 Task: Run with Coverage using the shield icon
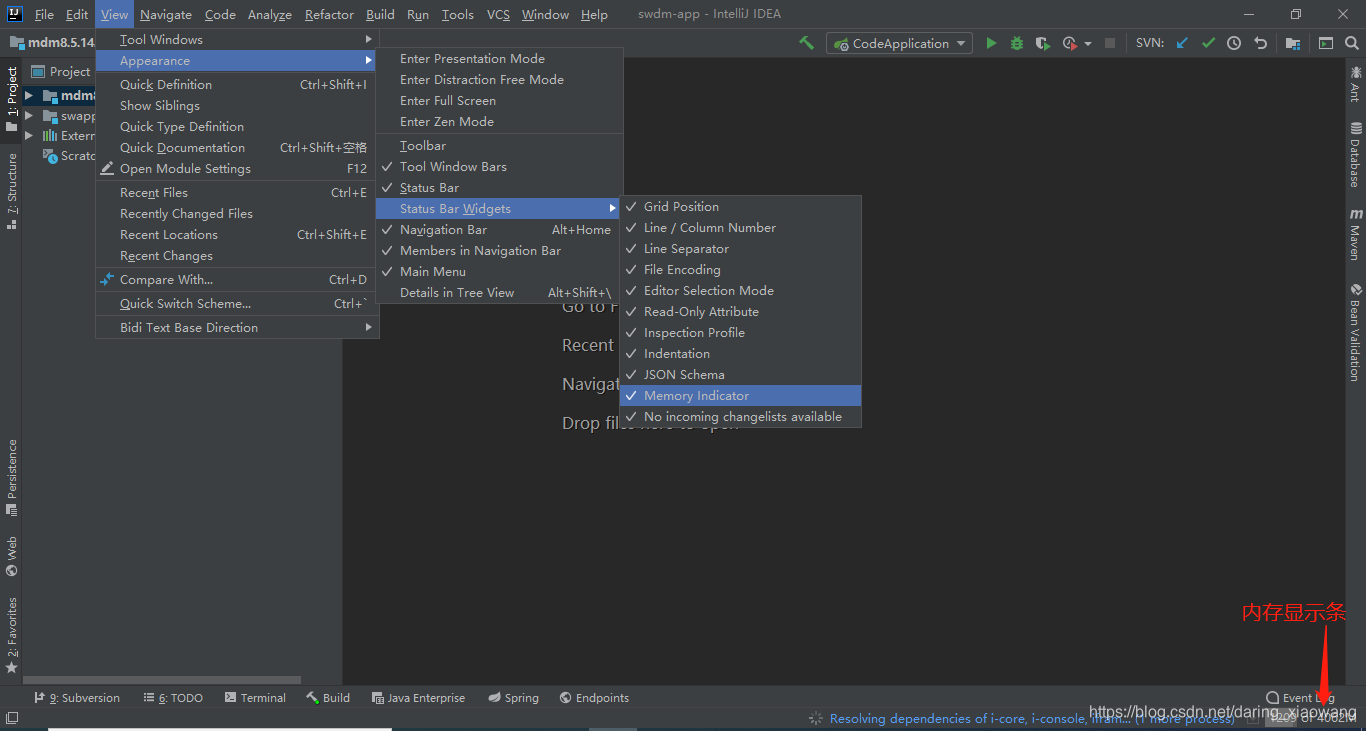point(1043,43)
